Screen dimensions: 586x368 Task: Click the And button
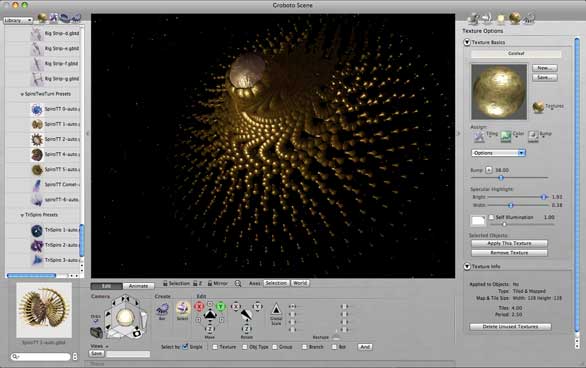pos(365,347)
